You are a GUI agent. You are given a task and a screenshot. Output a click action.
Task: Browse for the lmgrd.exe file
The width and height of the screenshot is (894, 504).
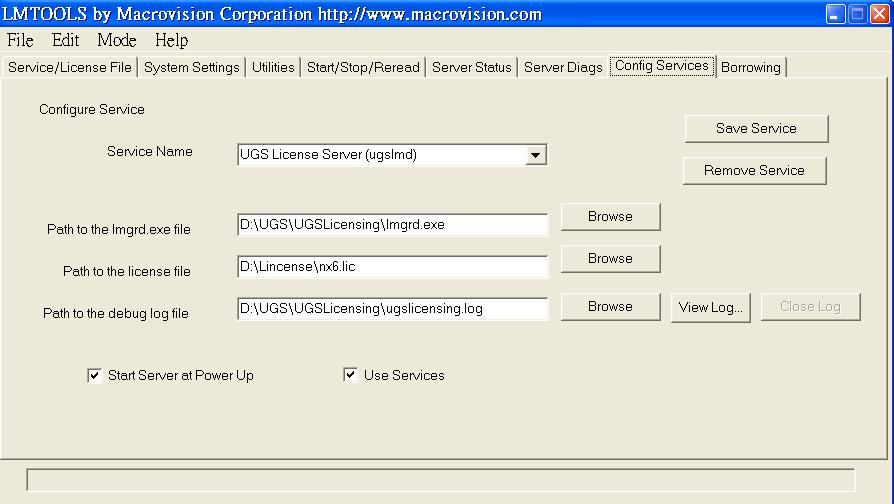[x=611, y=217]
